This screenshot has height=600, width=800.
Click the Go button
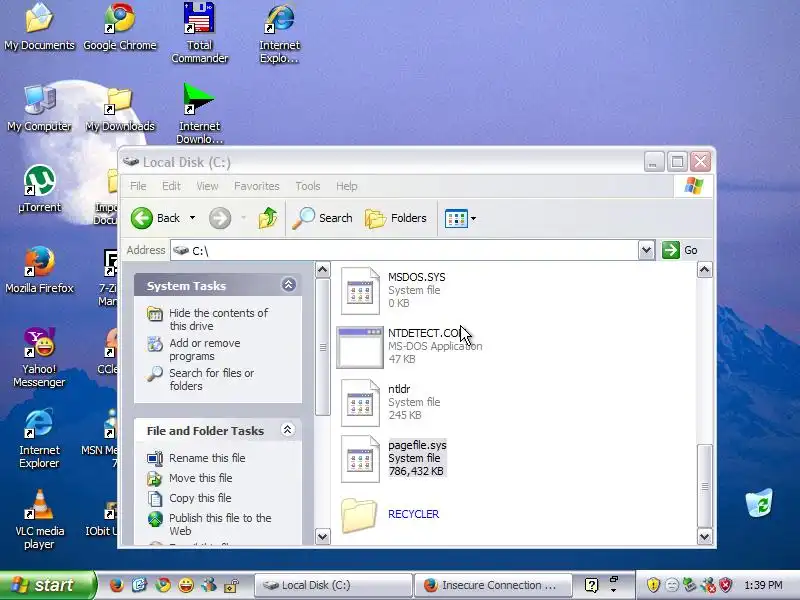point(680,250)
